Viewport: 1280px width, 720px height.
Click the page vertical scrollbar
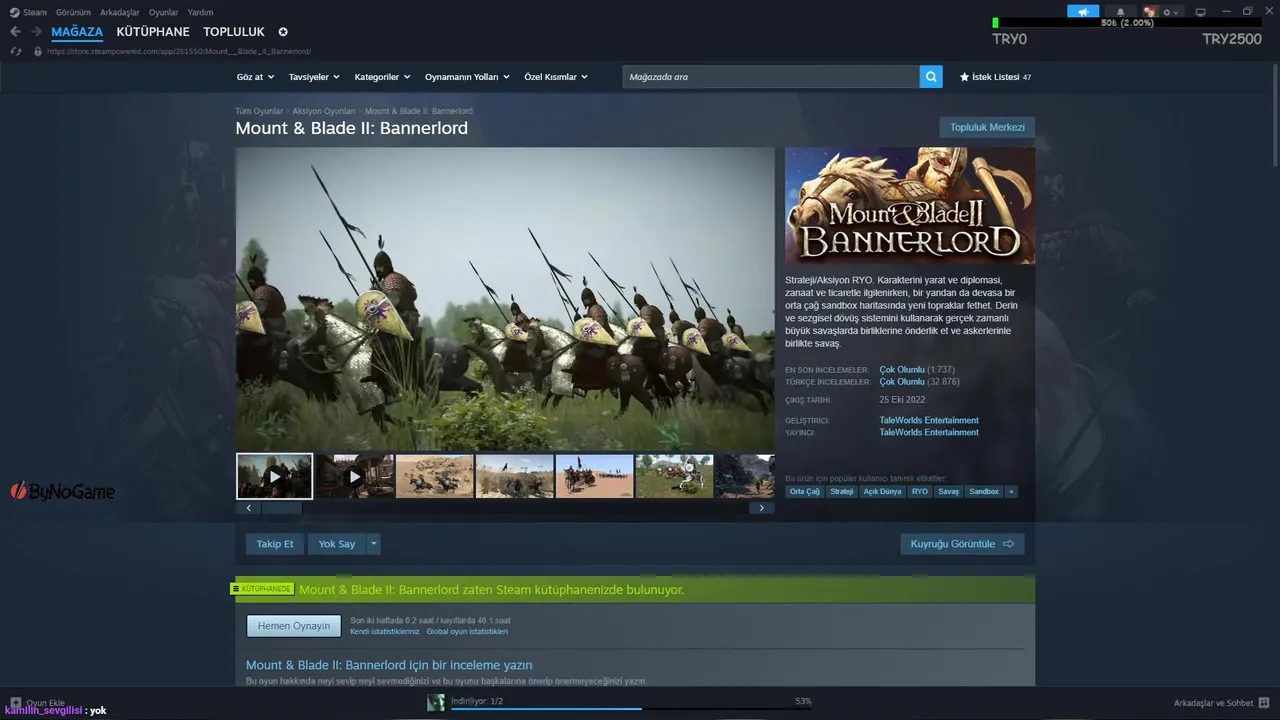[1274, 117]
